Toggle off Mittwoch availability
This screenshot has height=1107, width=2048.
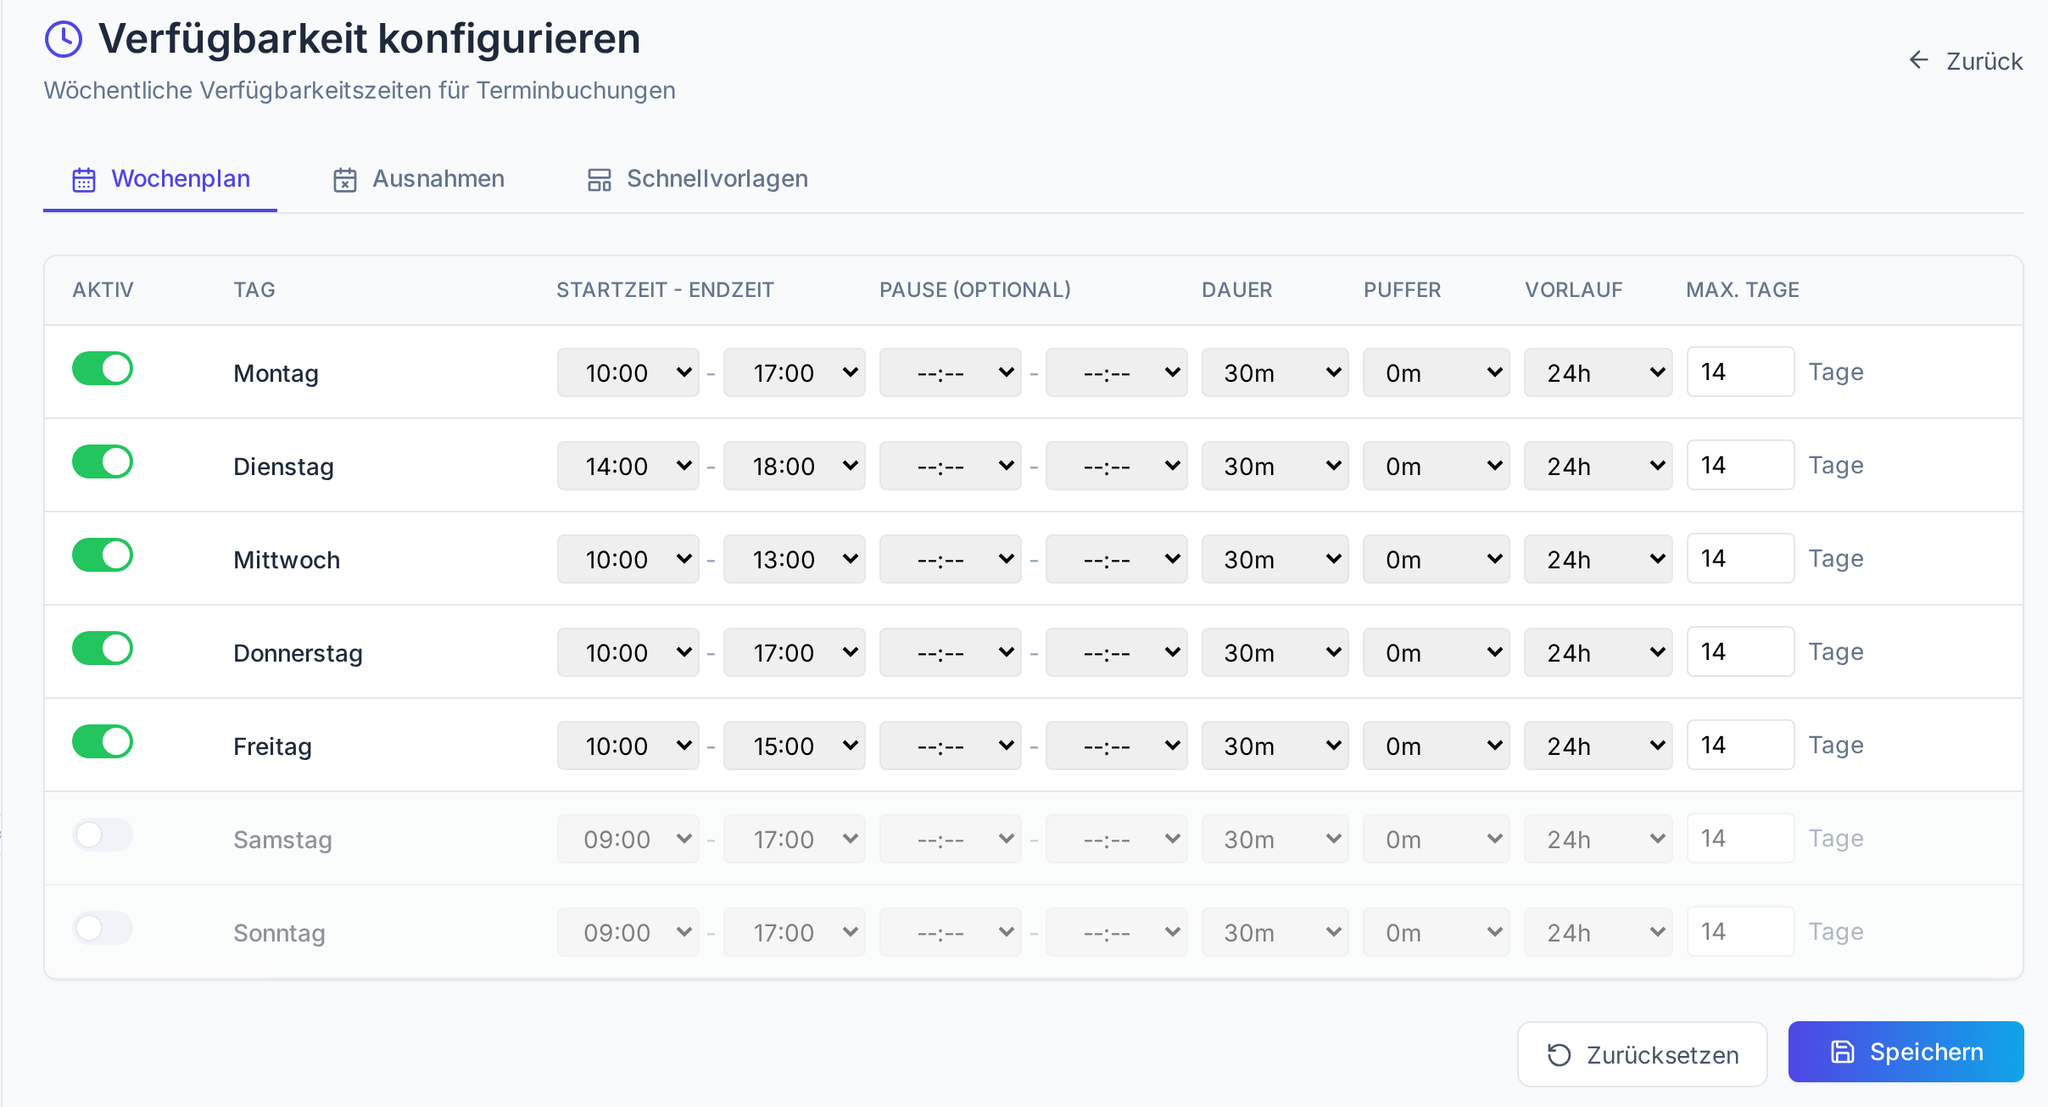tap(103, 555)
